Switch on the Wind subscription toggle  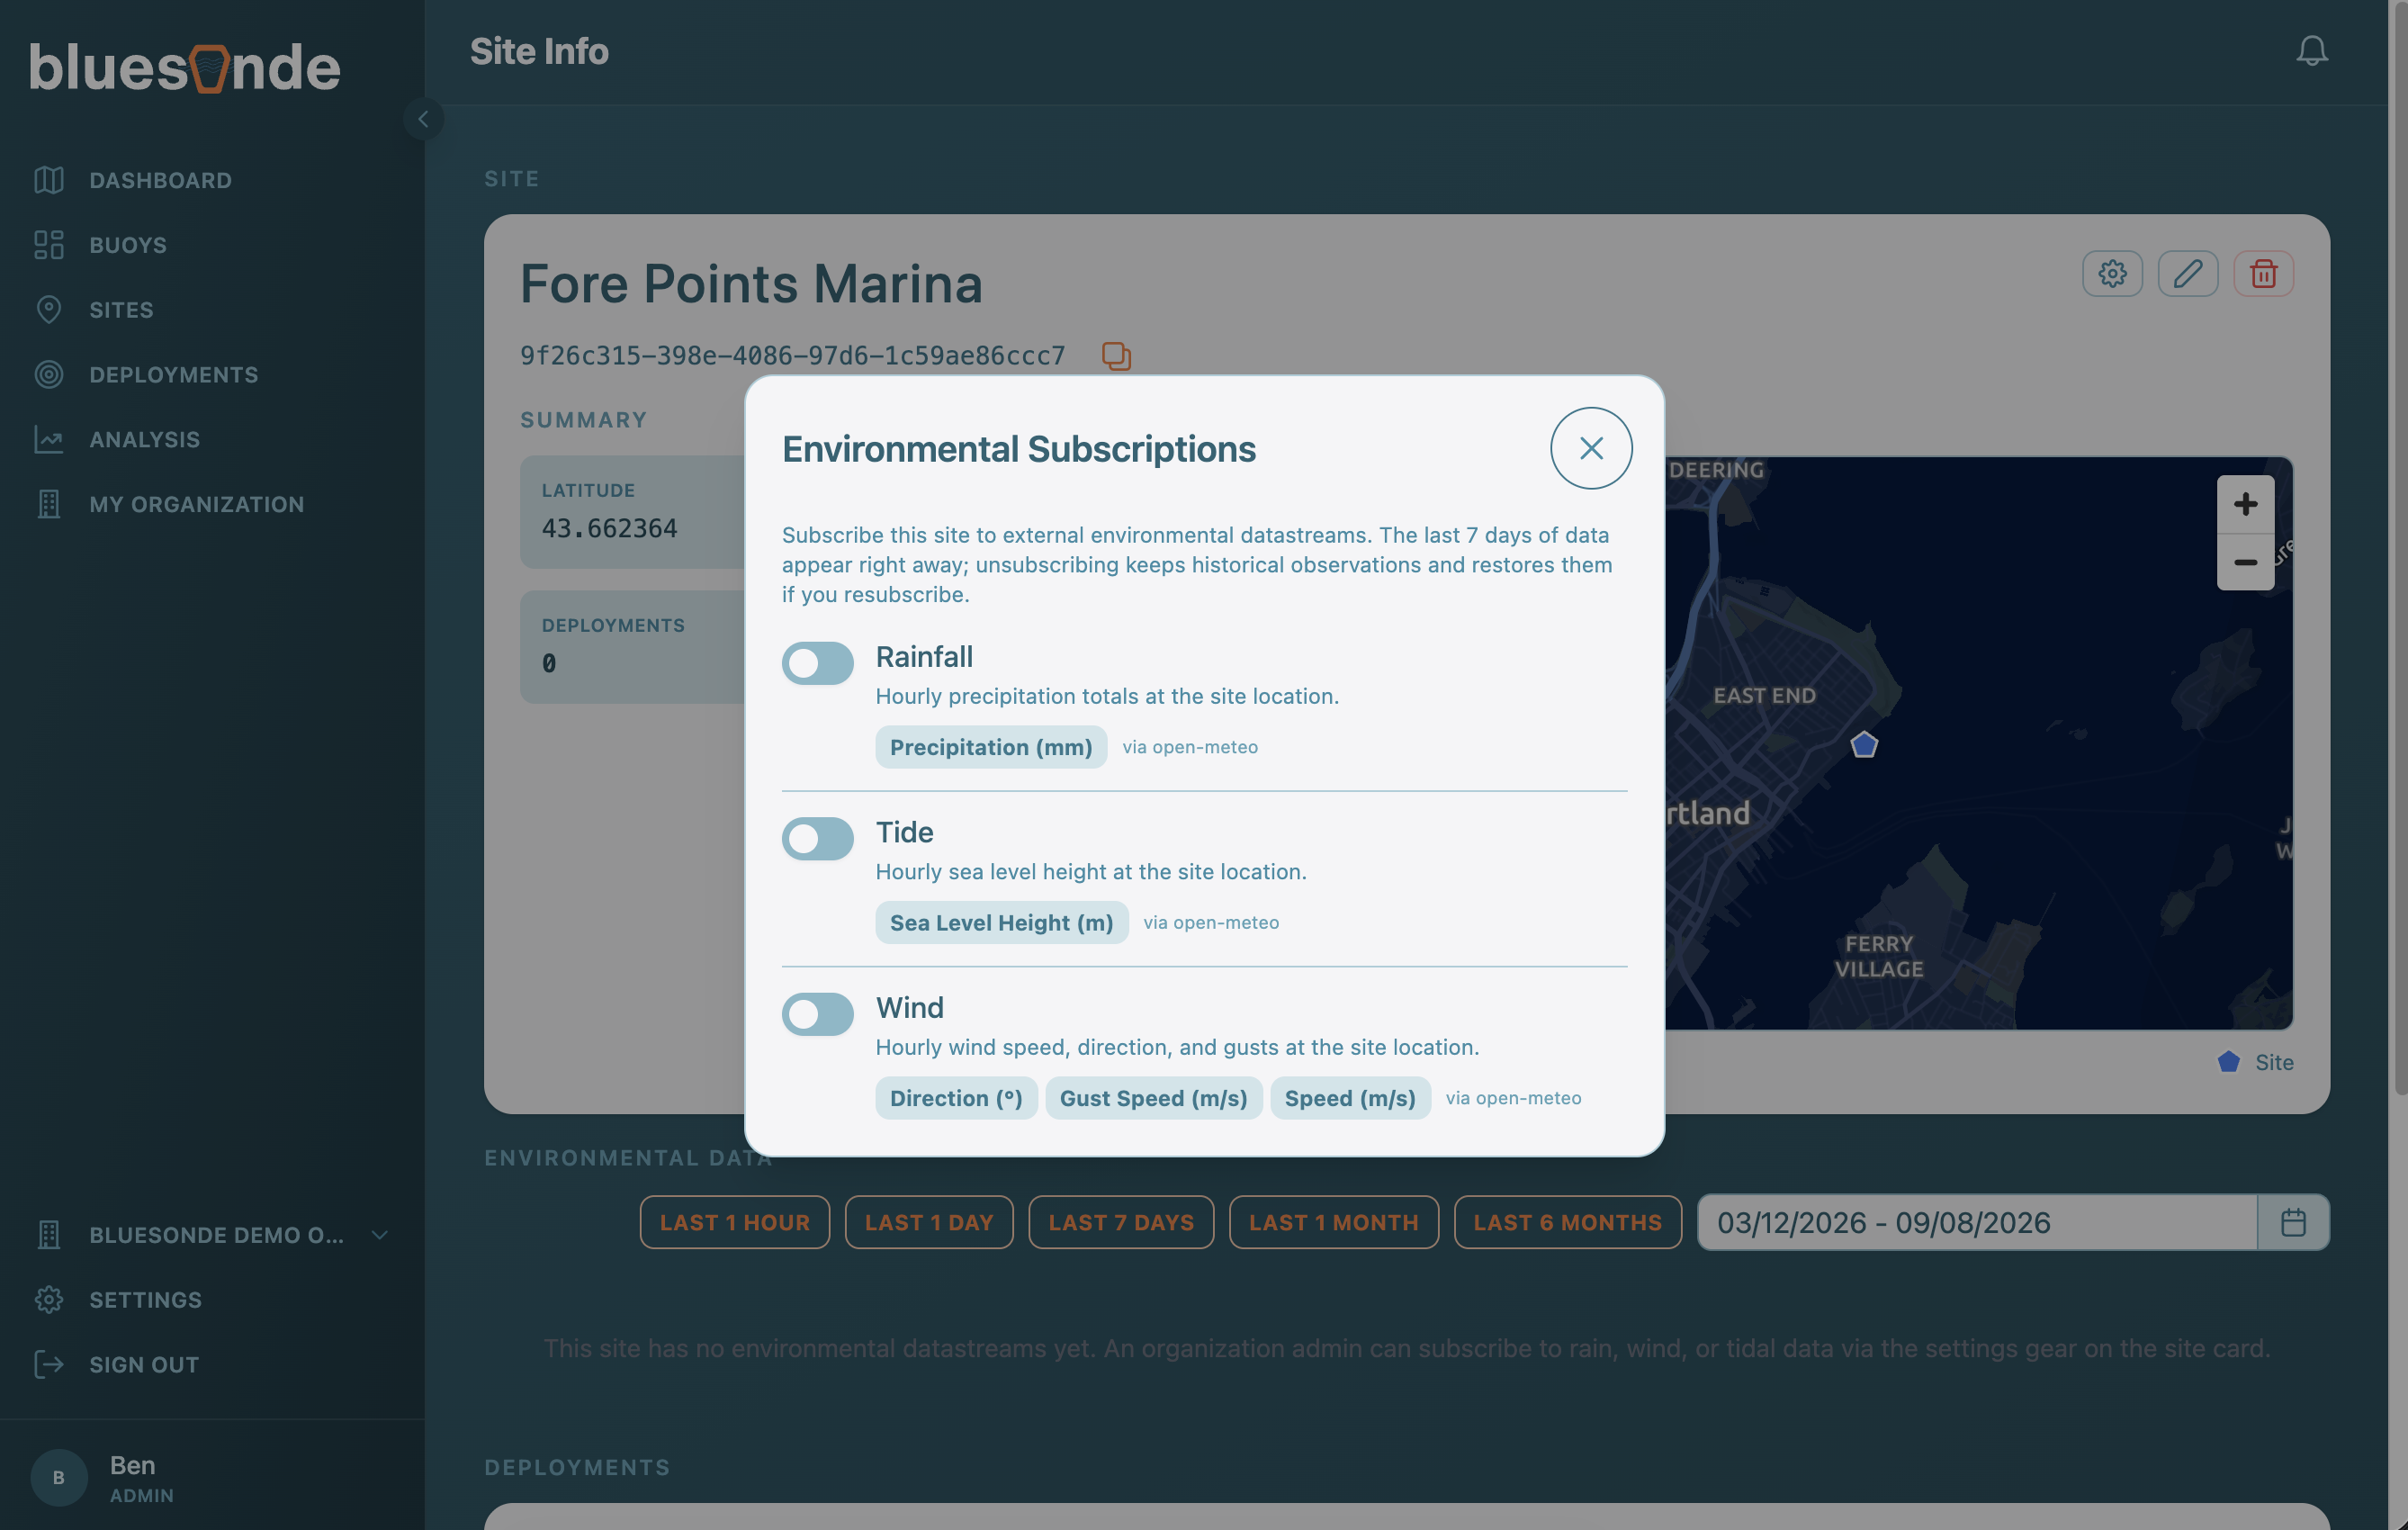817,1013
